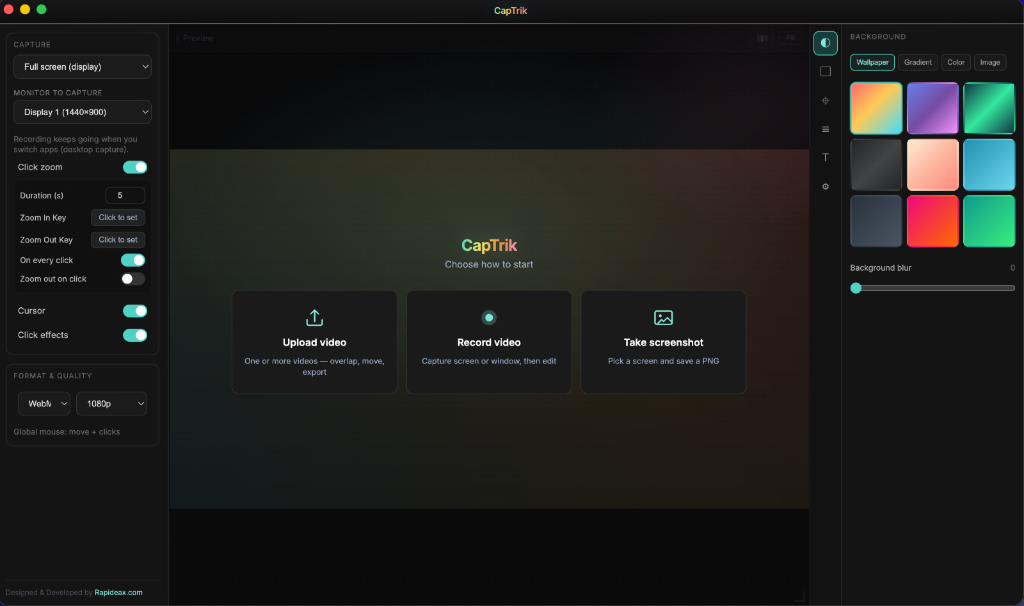Viewport: 1024px width, 606px height.
Task: Select the peach pink wallpaper swatch
Action: pyautogui.click(x=933, y=165)
